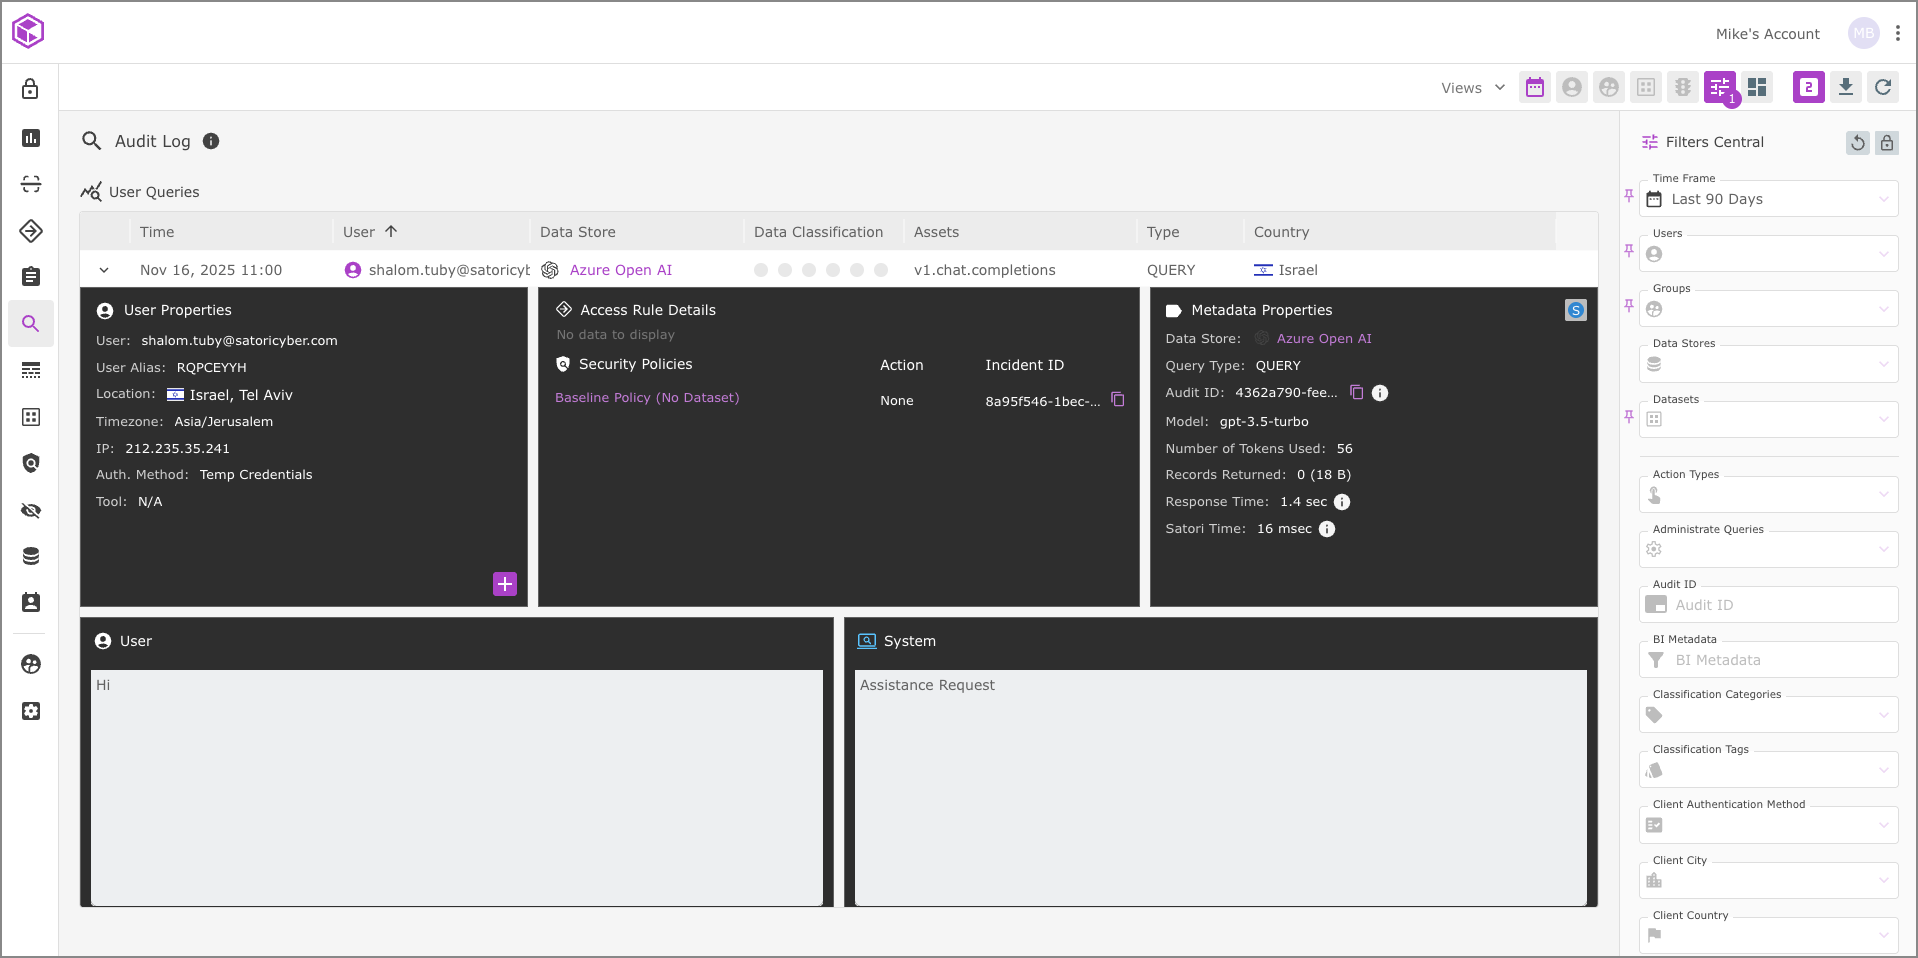Open the account kebab menu
This screenshot has height=958, width=1918.
(x=1897, y=33)
